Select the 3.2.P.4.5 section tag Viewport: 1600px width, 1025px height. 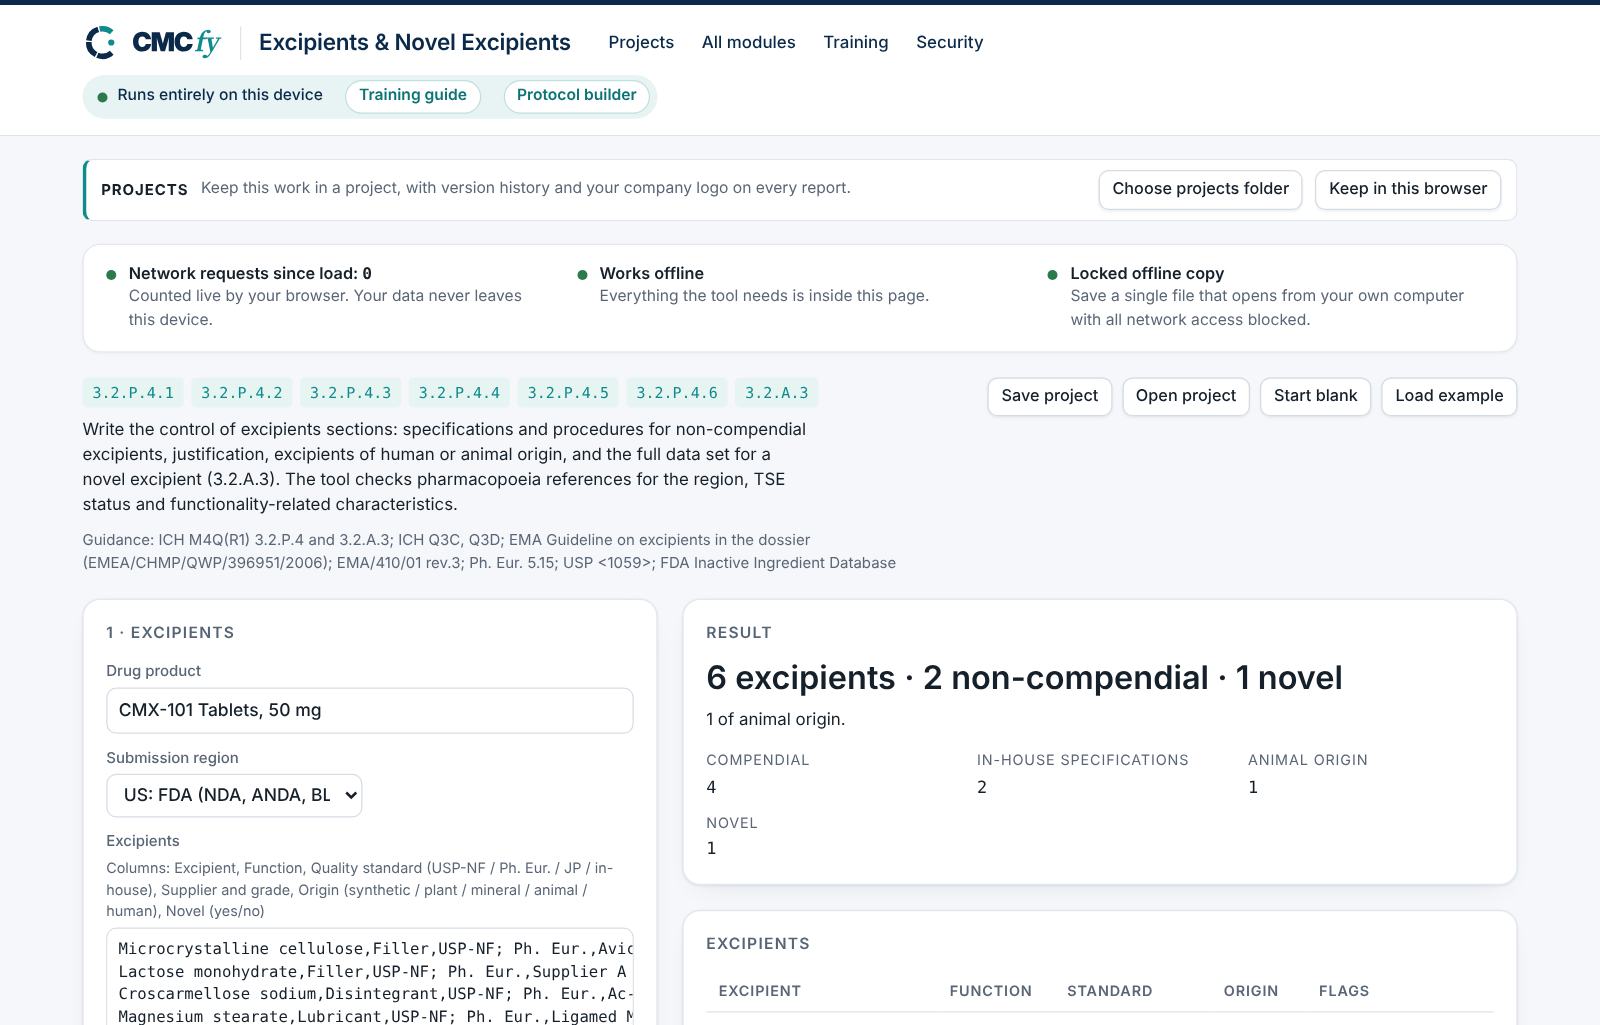point(568,393)
